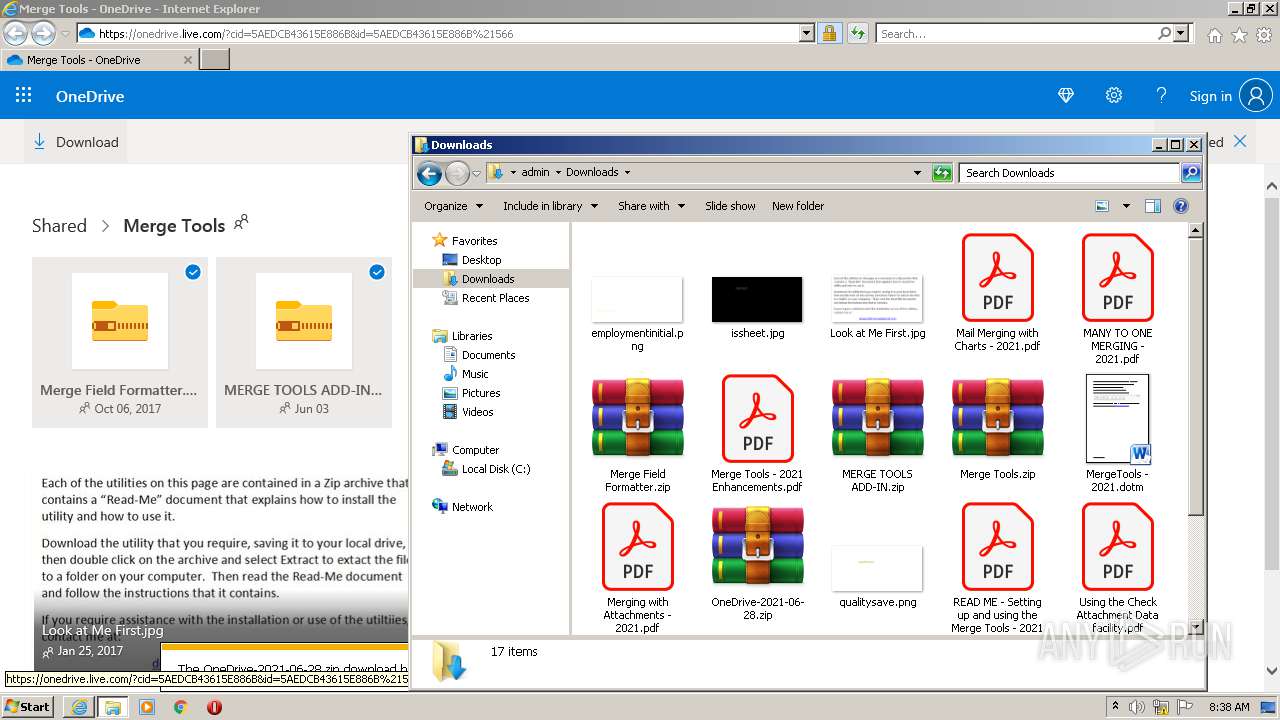
Task: Click the Download arrow icon in OneDrive
Action: [40, 142]
